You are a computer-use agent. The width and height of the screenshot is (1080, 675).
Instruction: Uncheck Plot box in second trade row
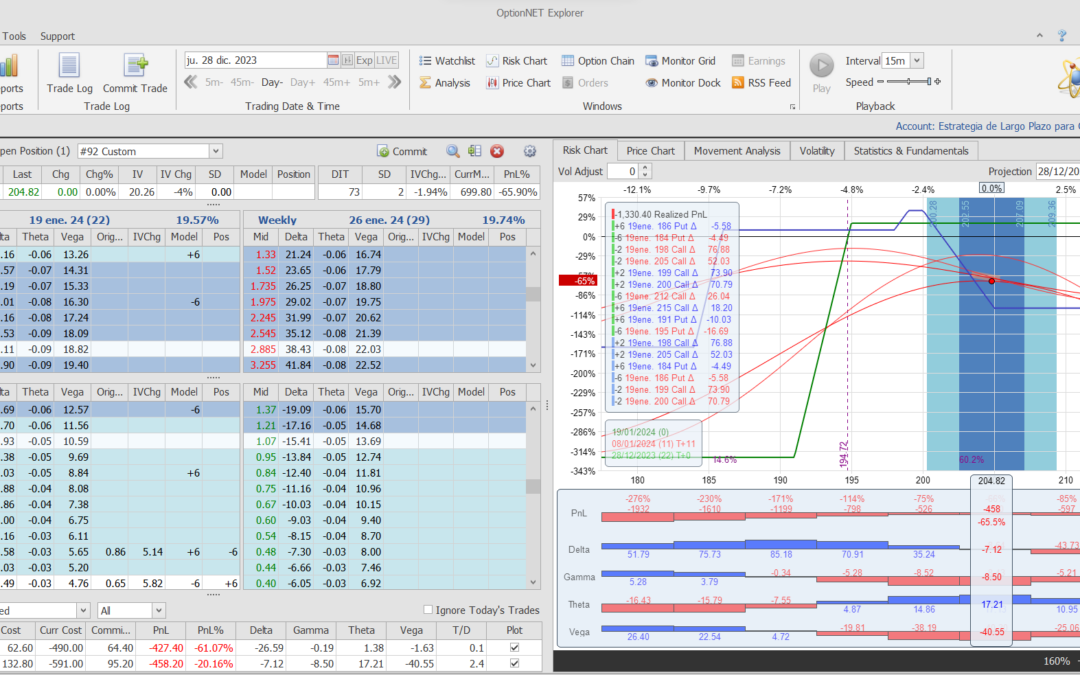tap(514, 663)
